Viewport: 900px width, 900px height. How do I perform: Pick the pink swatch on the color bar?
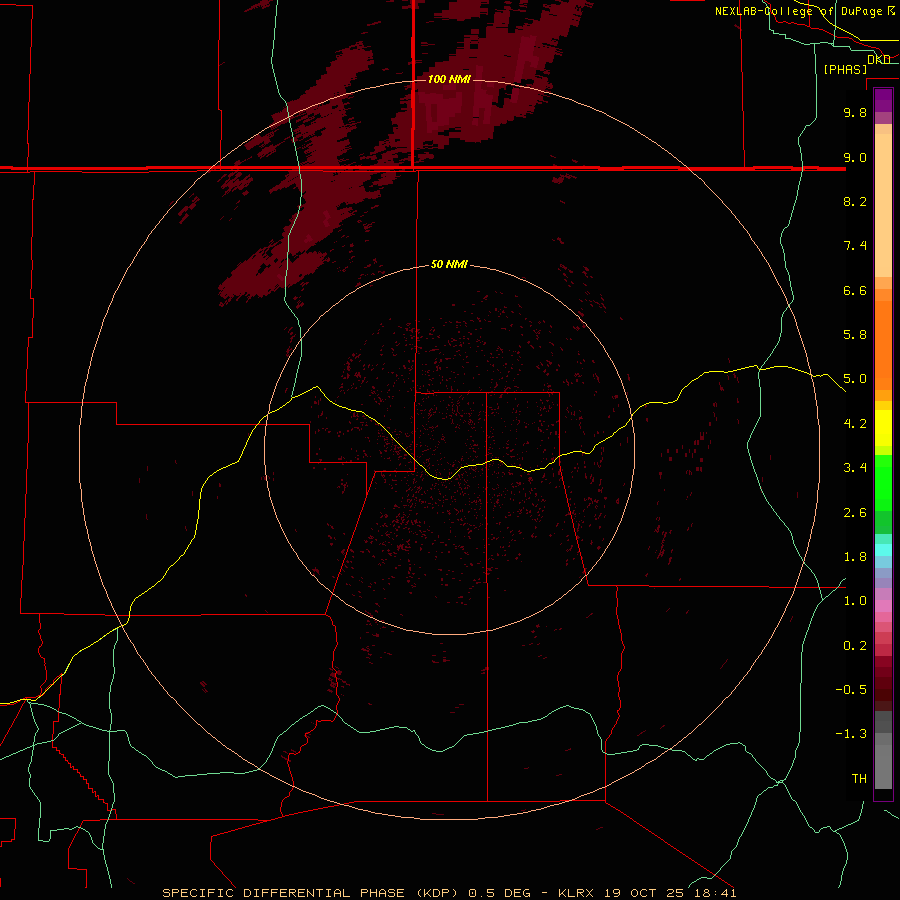click(x=883, y=606)
